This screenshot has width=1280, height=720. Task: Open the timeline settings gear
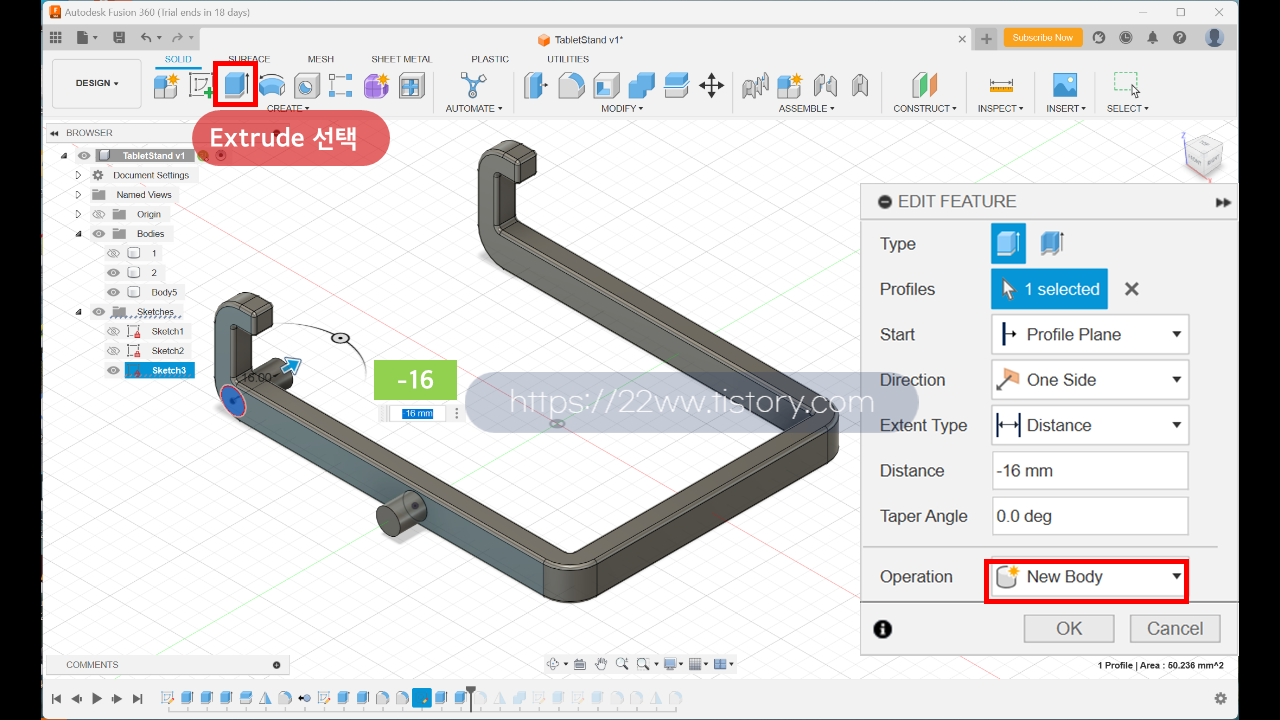tap(1220, 698)
